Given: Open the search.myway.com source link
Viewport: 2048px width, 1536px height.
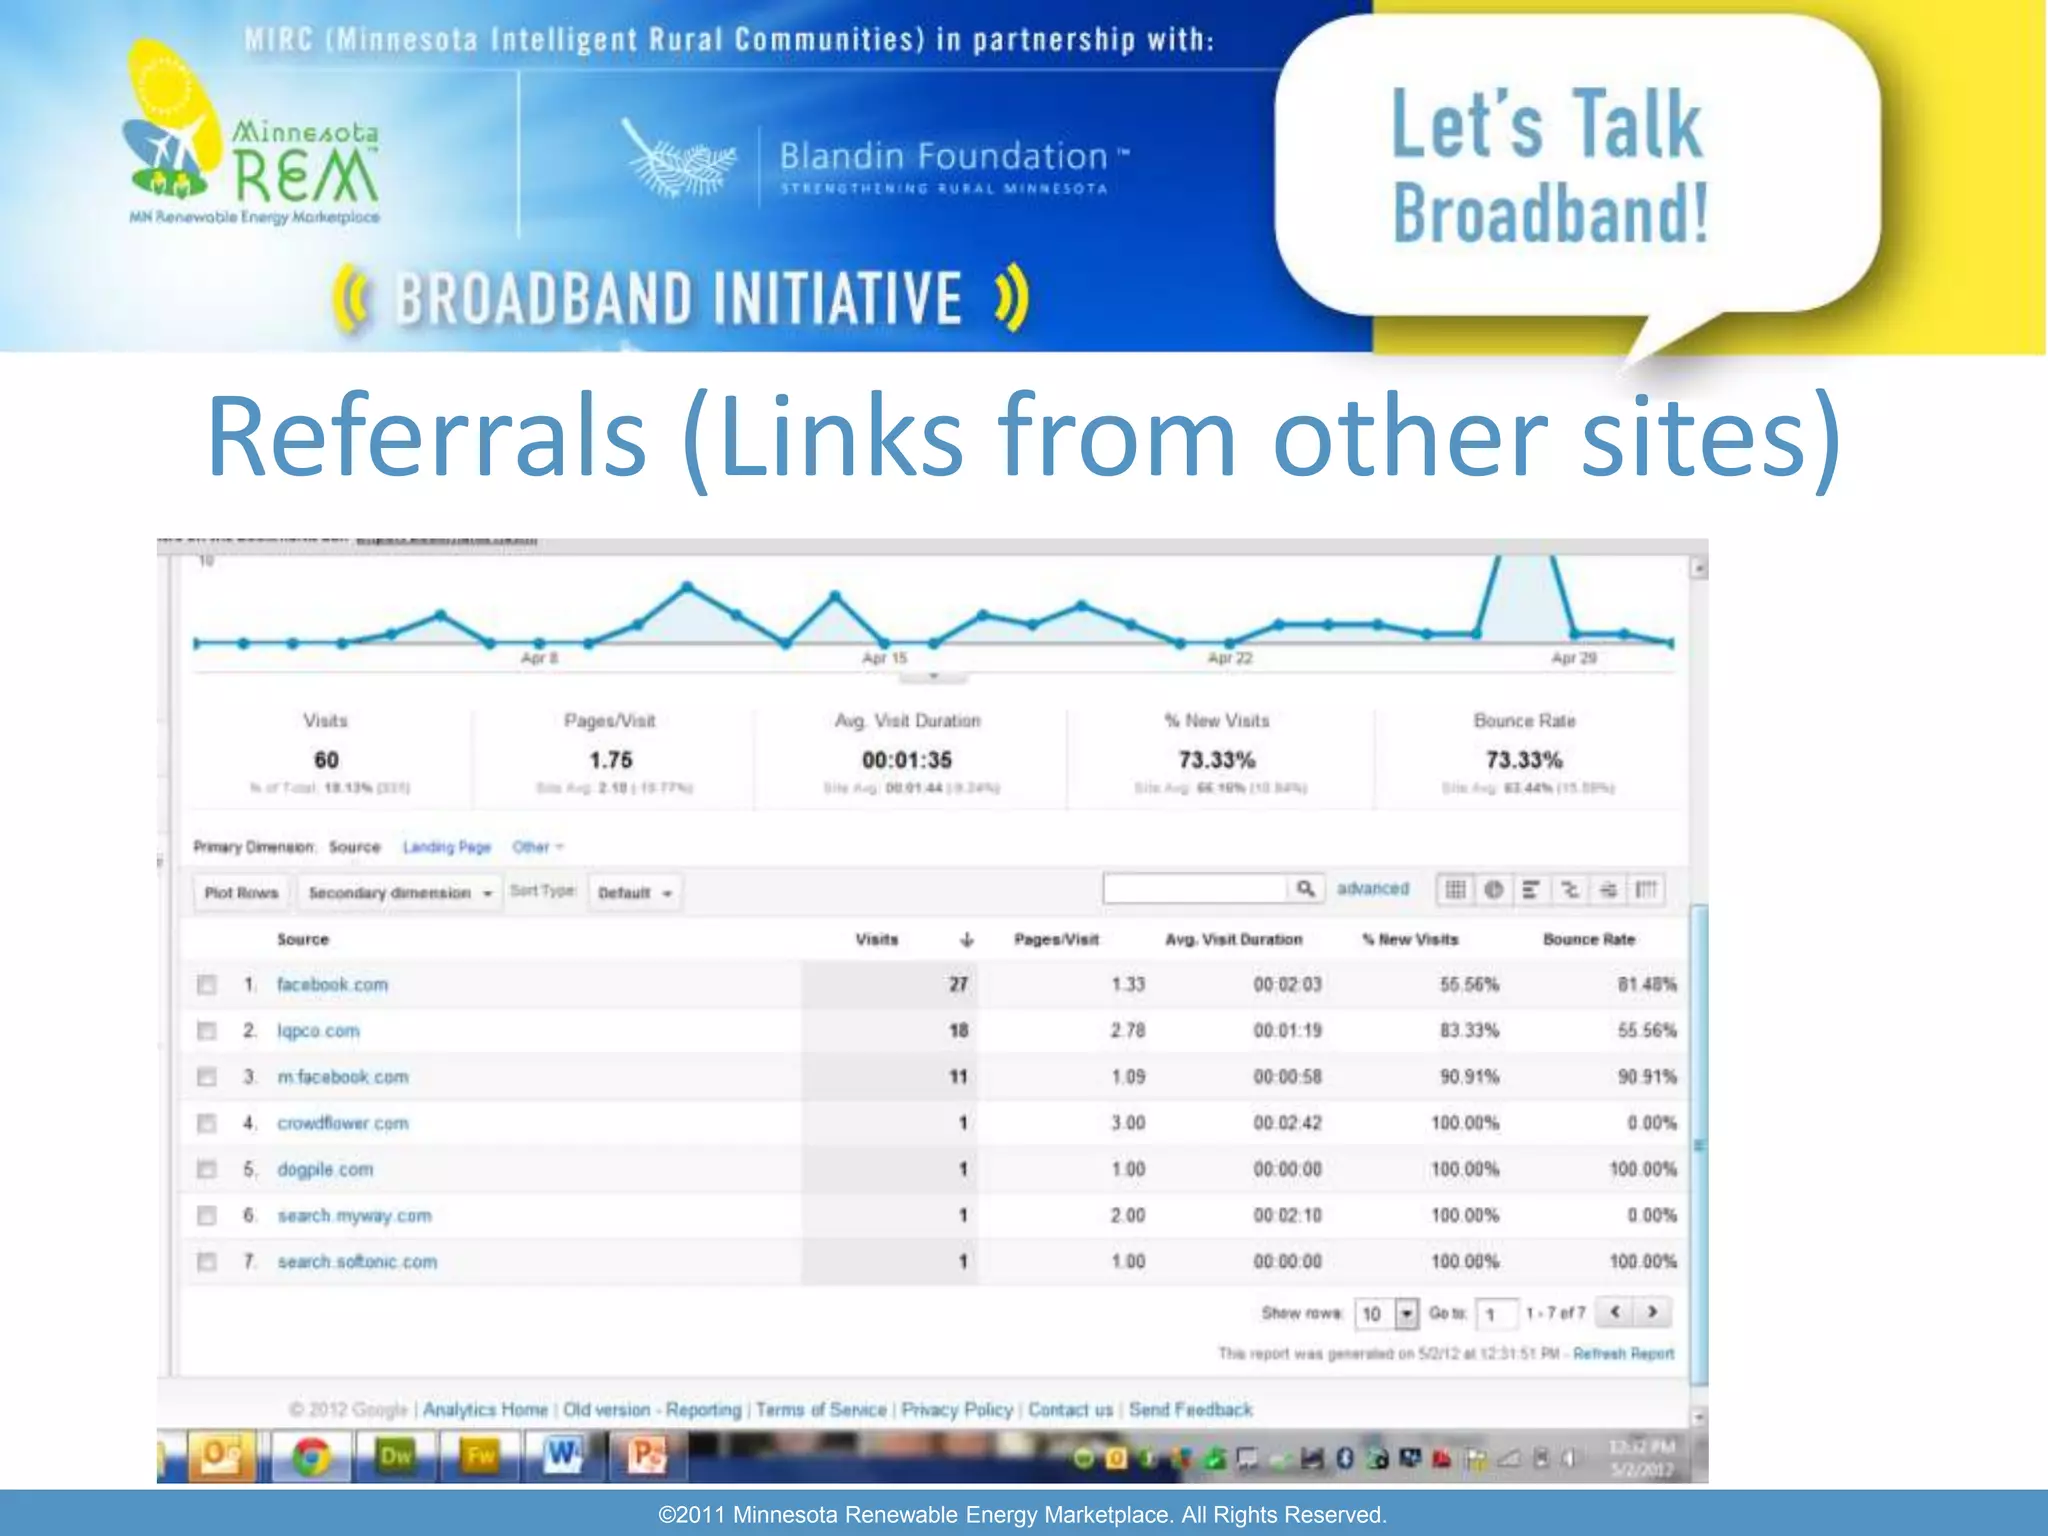Looking at the screenshot, I should [354, 1216].
